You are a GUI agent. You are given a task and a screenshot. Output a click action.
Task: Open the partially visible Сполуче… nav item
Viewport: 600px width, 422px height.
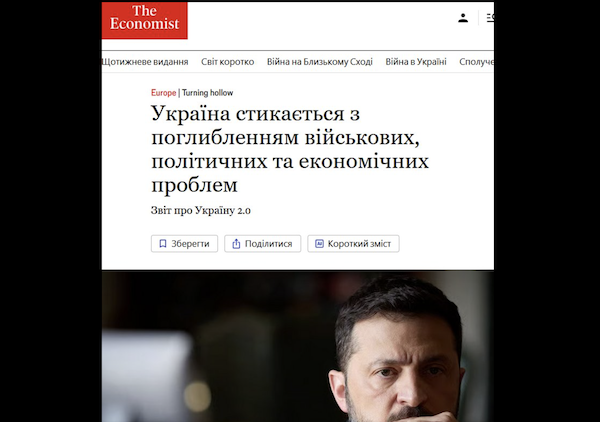tap(476, 62)
